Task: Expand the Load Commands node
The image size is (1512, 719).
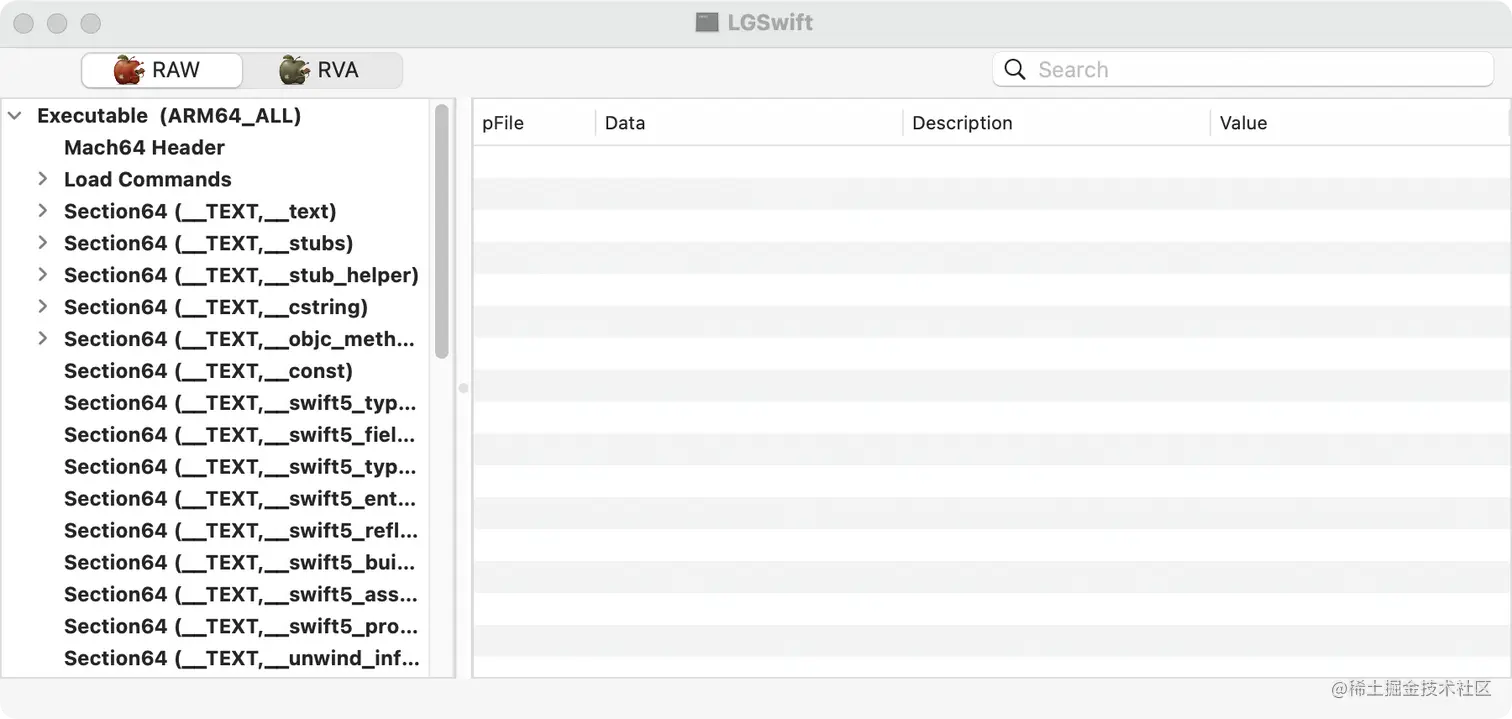Action: (43, 179)
